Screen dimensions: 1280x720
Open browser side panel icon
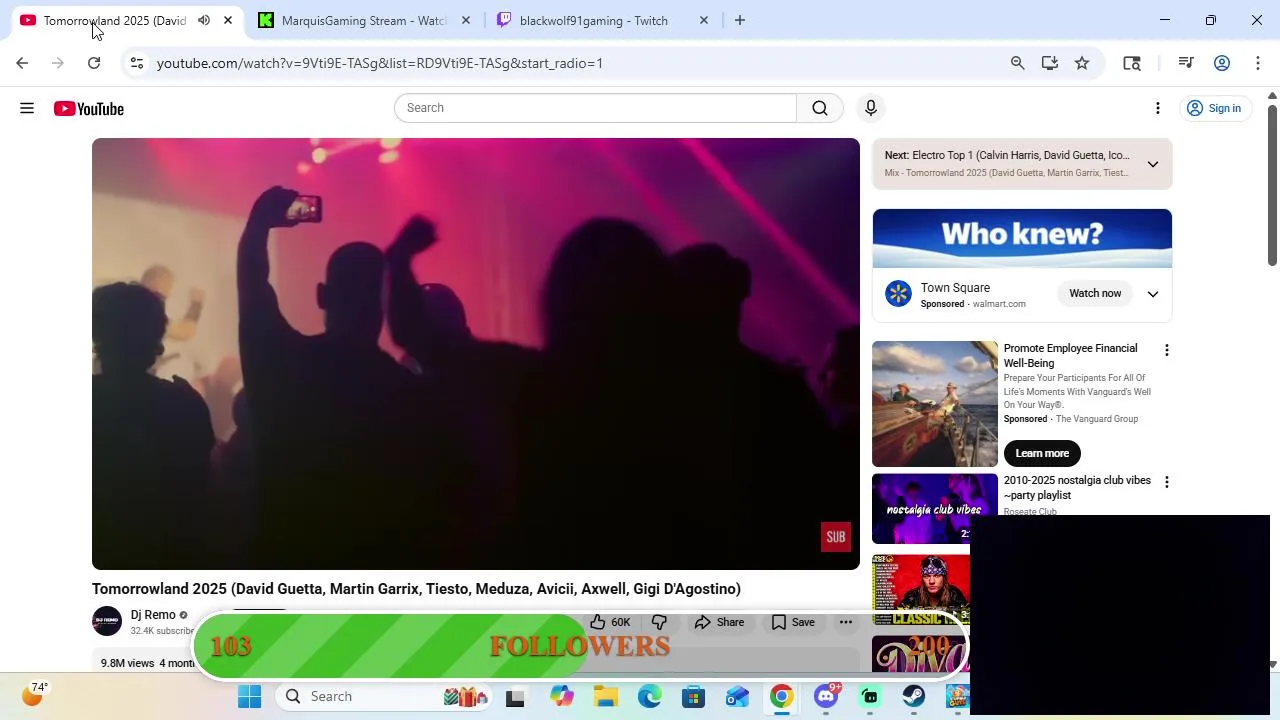1132,63
